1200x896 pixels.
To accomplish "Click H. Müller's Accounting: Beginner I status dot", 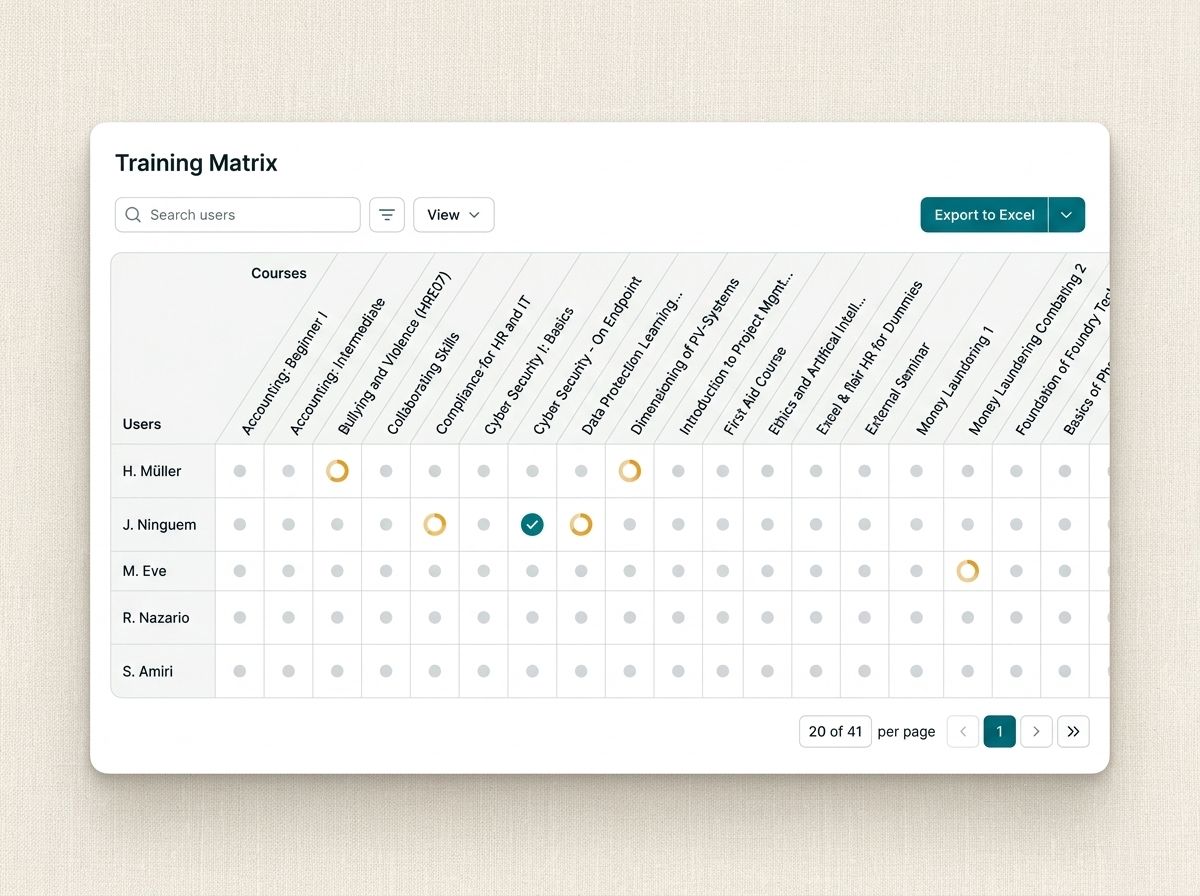I will click(x=240, y=471).
